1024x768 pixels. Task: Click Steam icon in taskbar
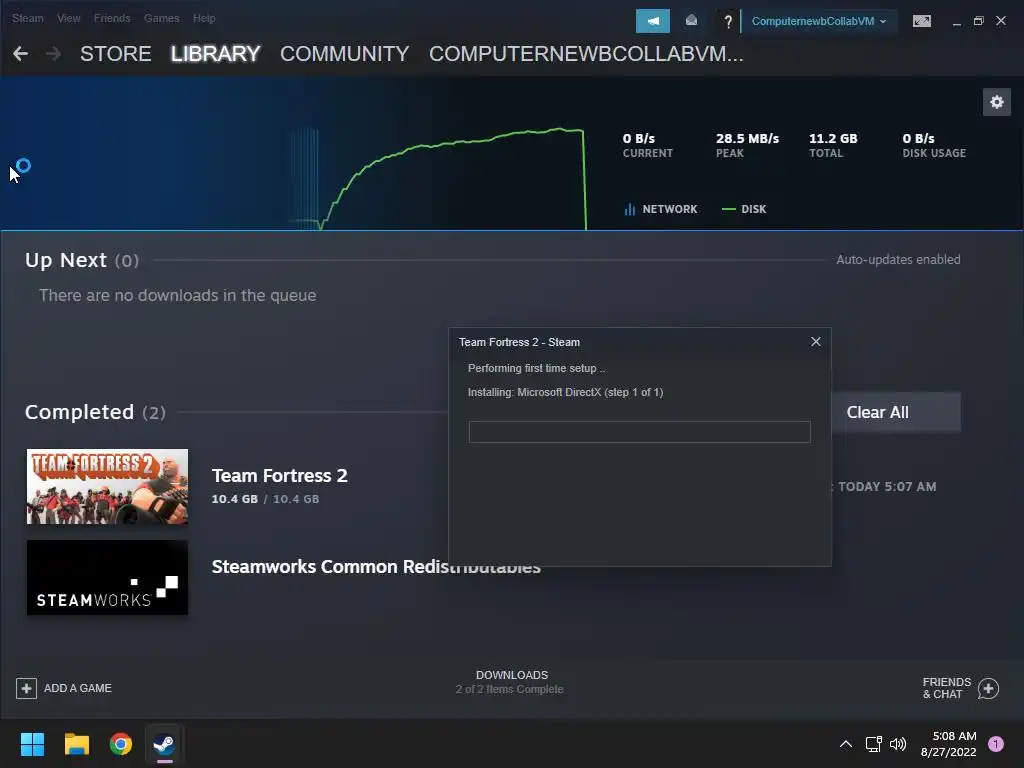pyautogui.click(x=164, y=744)
